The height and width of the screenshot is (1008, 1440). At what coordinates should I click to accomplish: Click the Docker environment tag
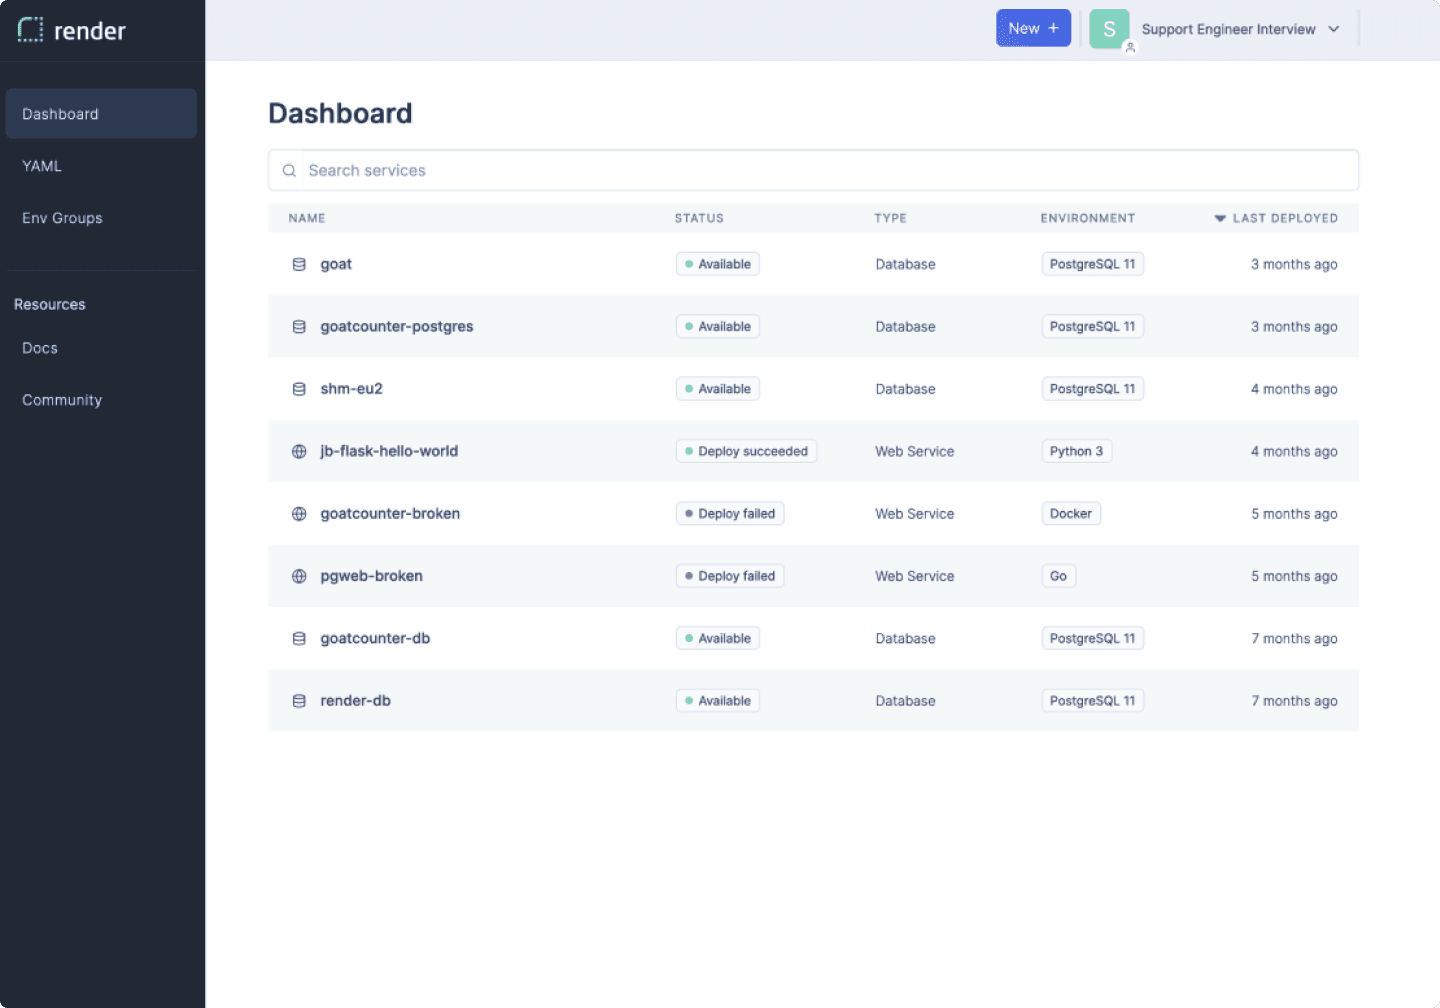coord(1071,514)
